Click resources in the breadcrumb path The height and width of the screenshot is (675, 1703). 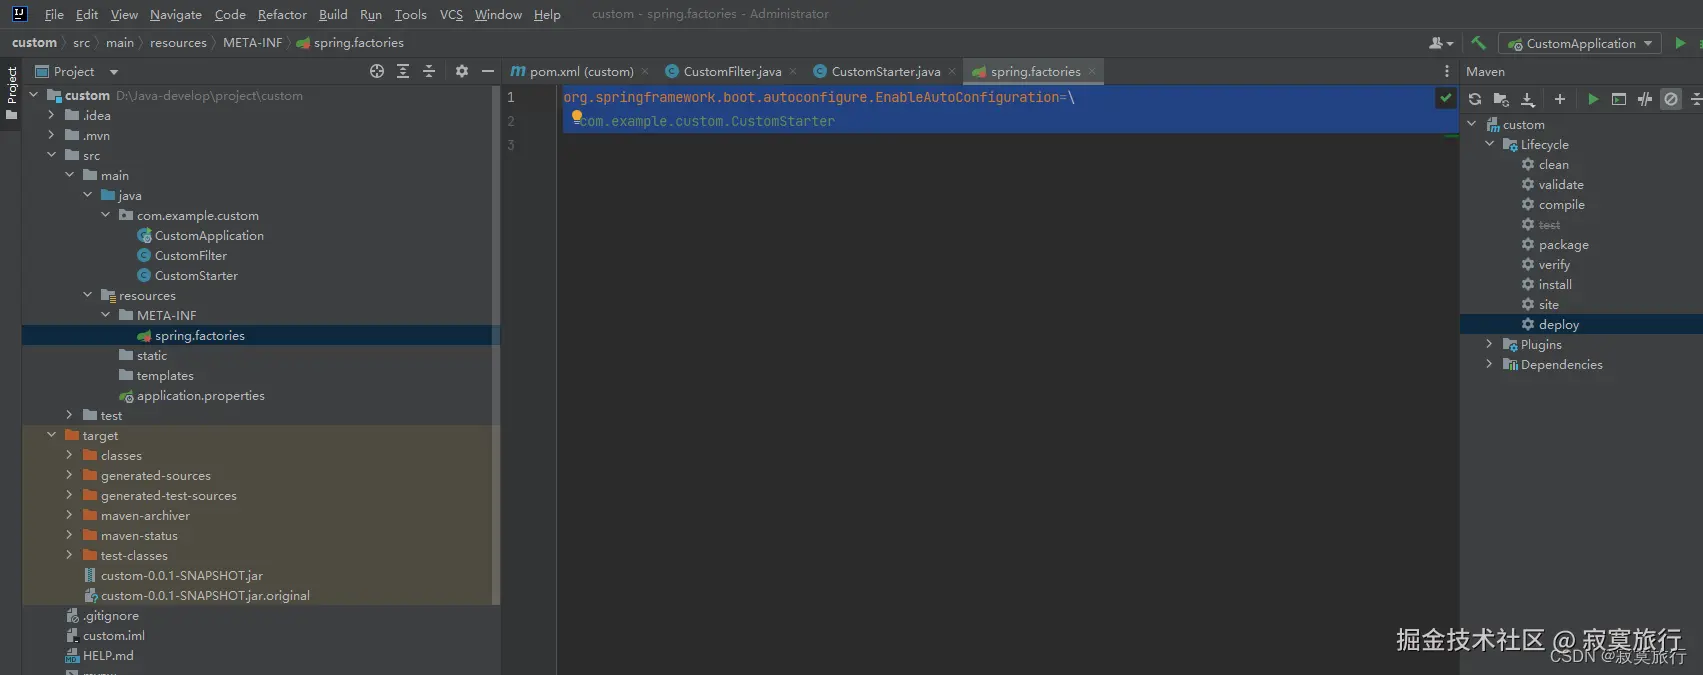click(x=178, y=43)
